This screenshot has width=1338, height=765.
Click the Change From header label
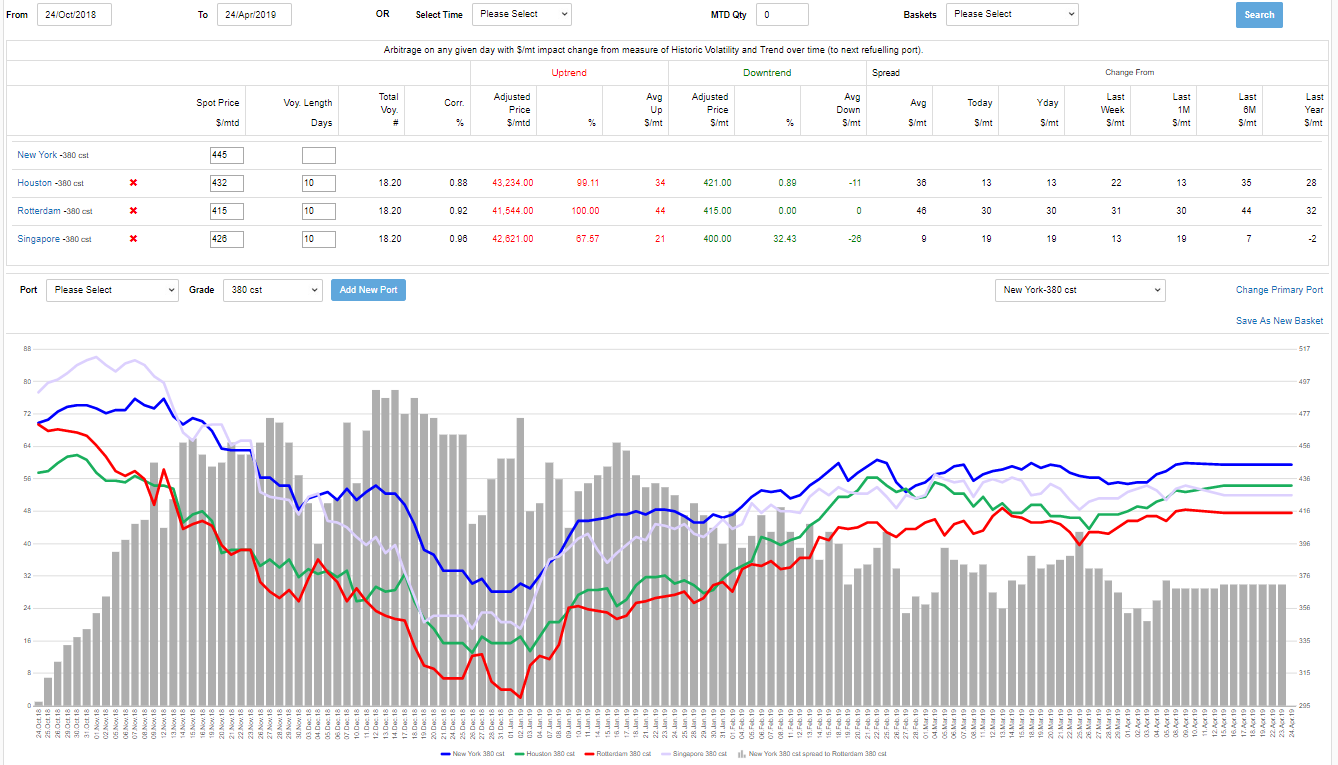(x=1129, y=73)
